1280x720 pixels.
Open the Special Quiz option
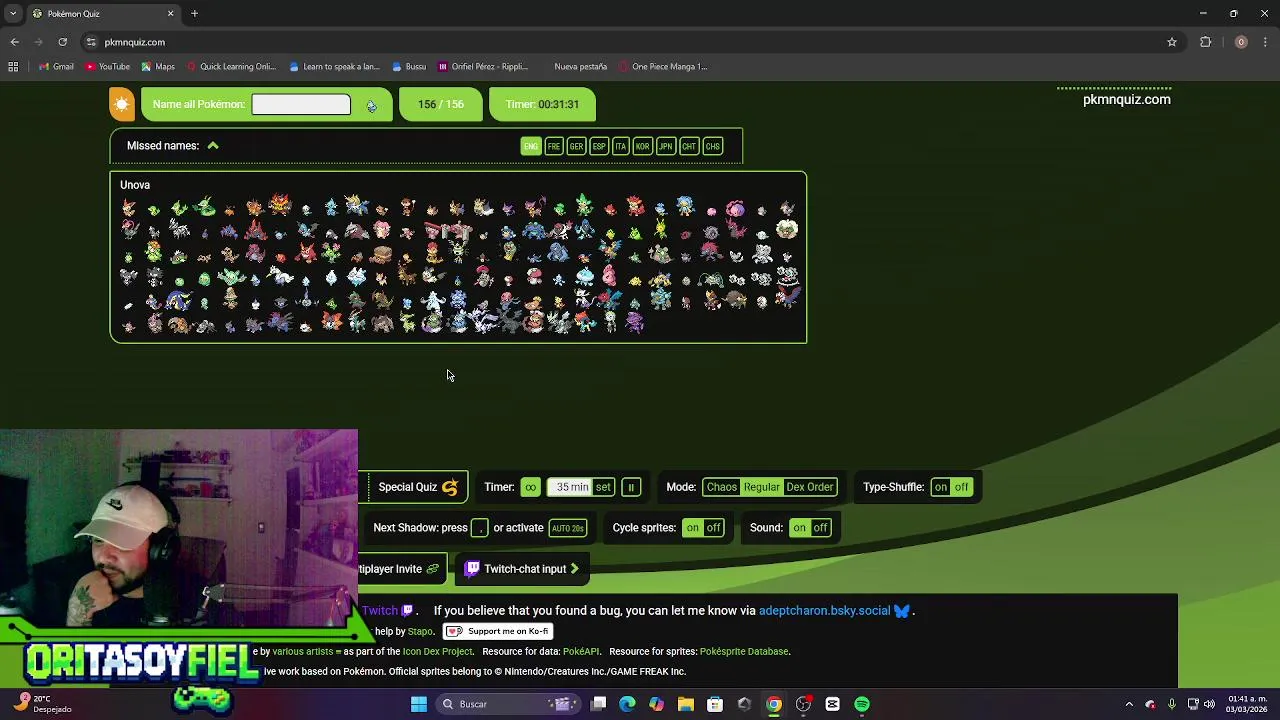417,487
